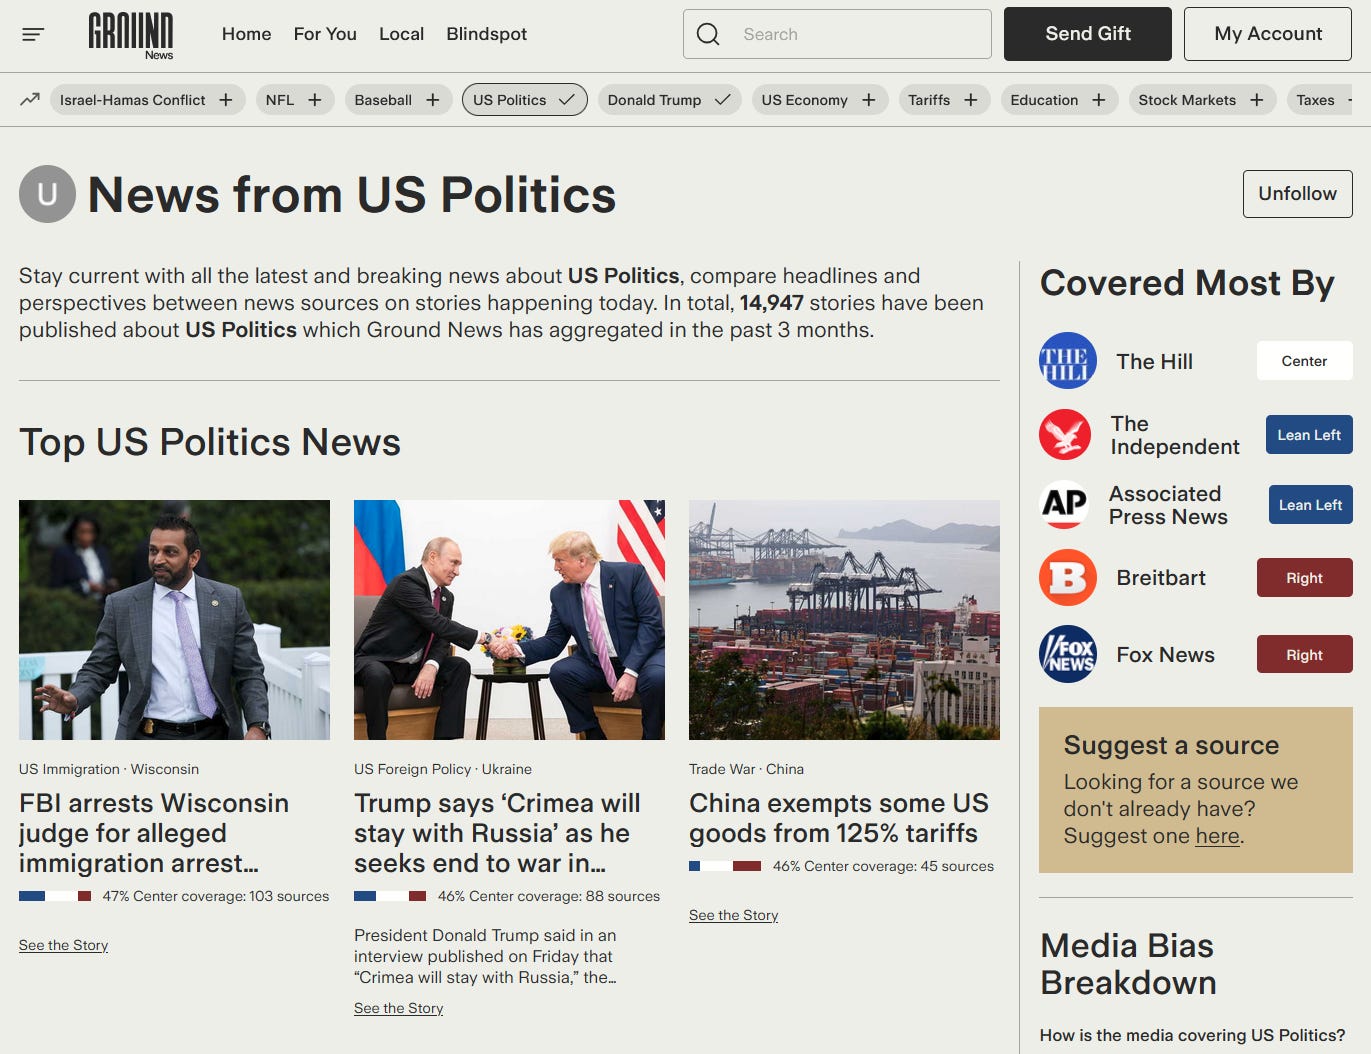The height and width of the screenshot is (1054, 1371).
Task: Open My Account
Action: (x=1268, y=34)
